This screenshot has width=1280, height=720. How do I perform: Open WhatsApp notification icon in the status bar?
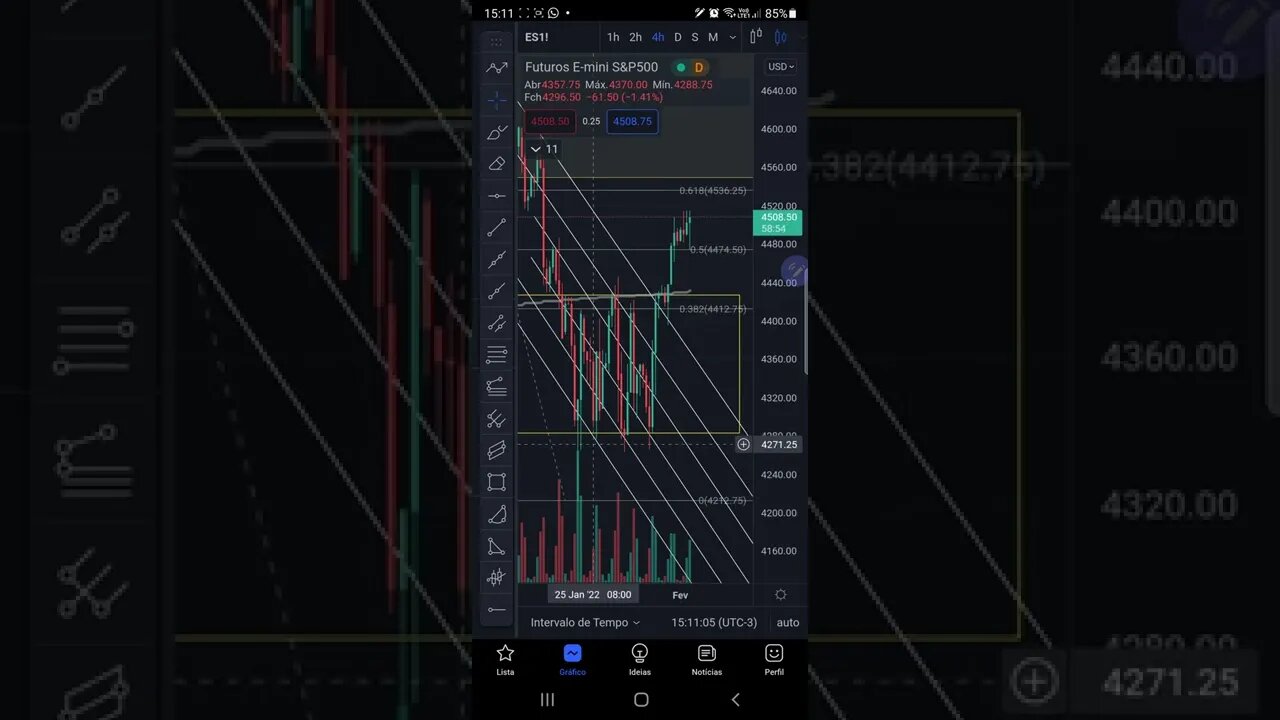click(553, 13)
